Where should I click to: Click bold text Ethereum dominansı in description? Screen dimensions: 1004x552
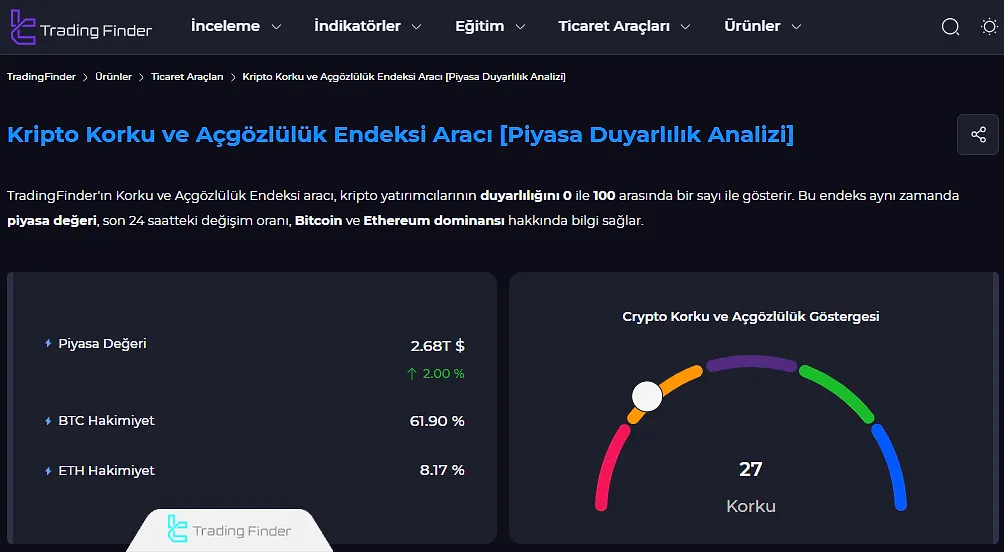click(434, 221)
